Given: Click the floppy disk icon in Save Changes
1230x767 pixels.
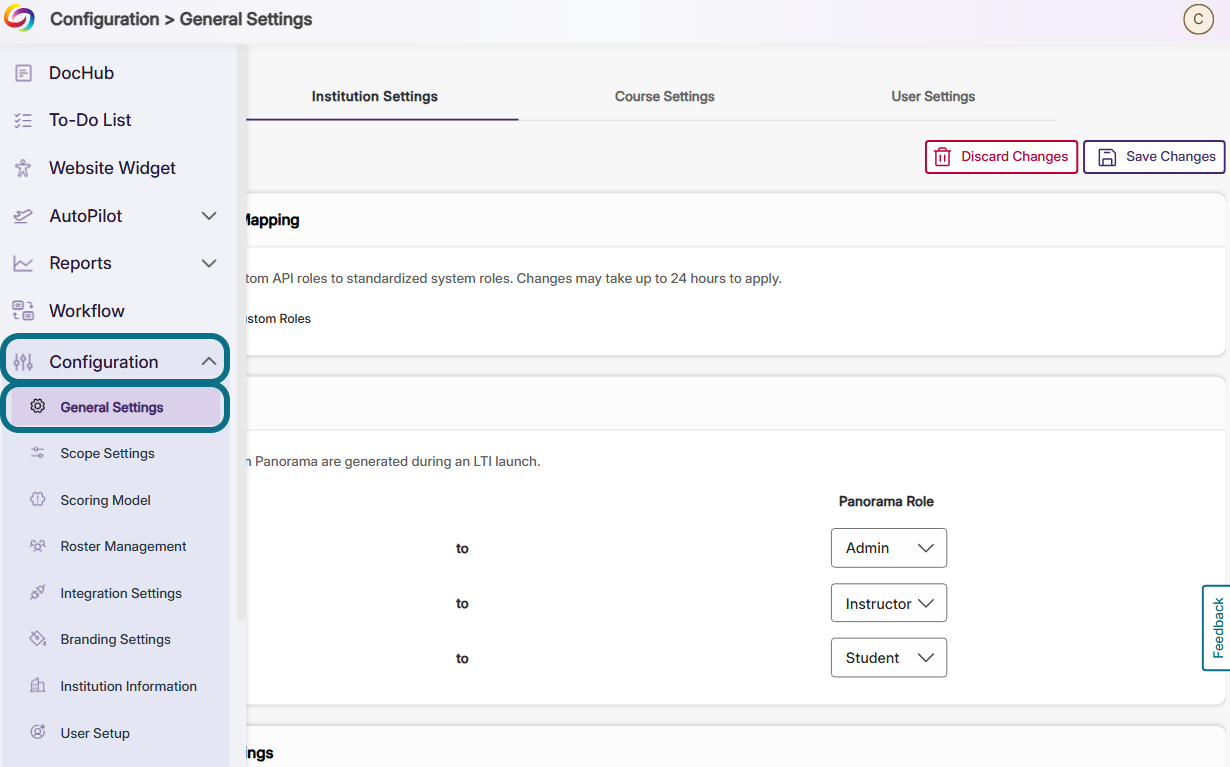Looking at the screenshot, I should (1107, 157).
